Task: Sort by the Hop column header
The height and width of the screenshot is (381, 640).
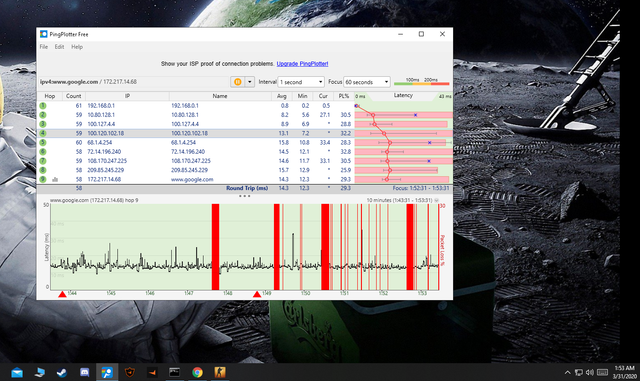Action: 49,96
